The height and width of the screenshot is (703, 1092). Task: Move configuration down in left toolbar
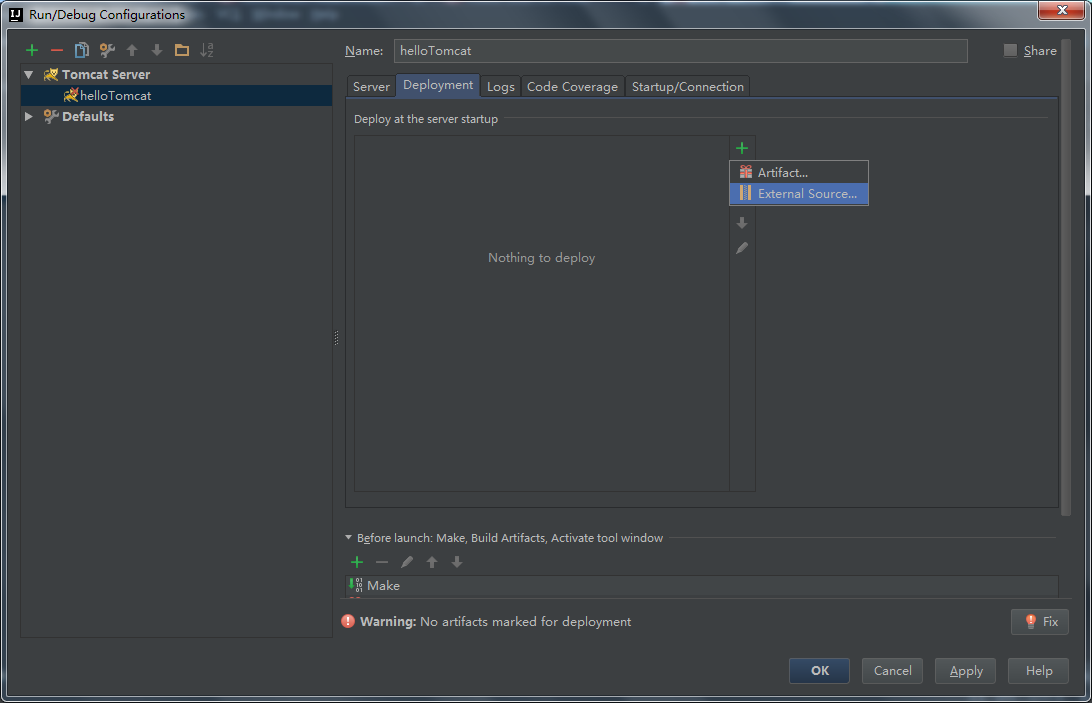(157, 50)
